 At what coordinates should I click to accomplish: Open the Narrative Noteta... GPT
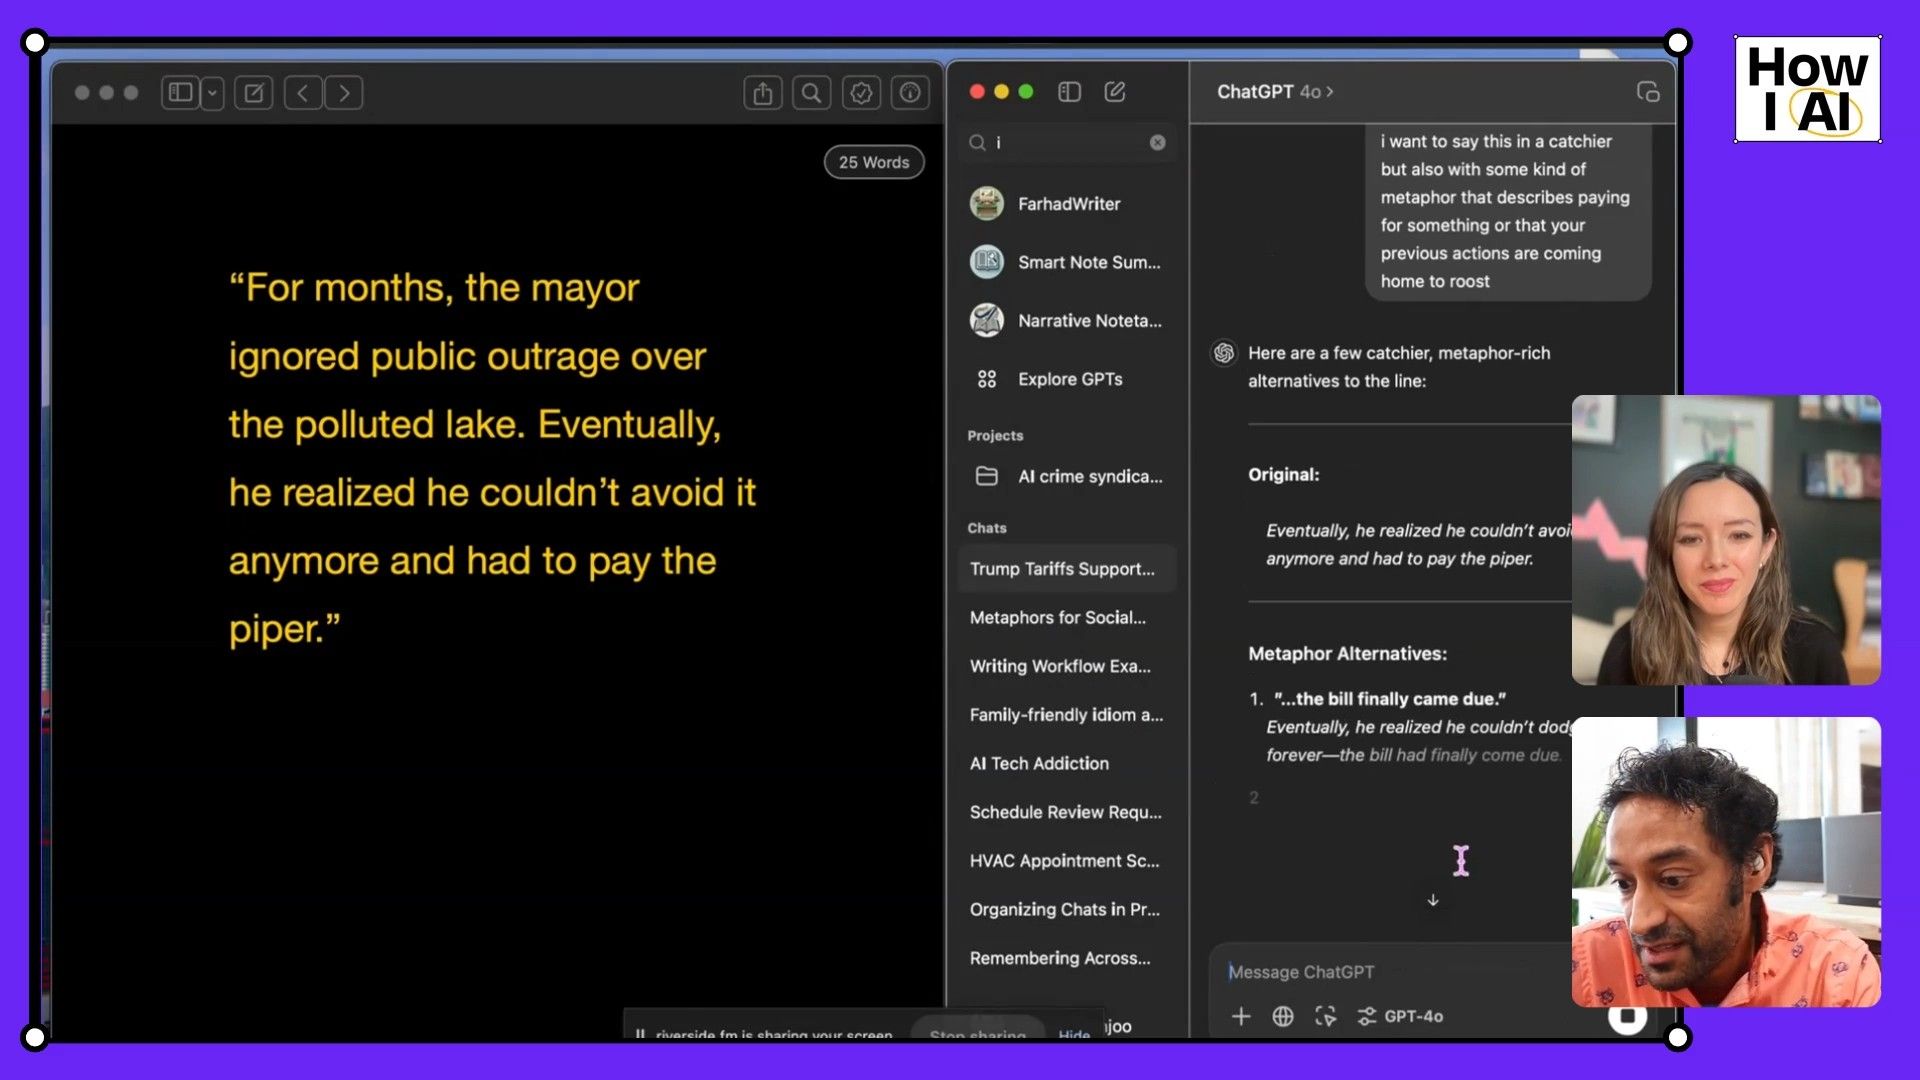[x=1066, y=321]
